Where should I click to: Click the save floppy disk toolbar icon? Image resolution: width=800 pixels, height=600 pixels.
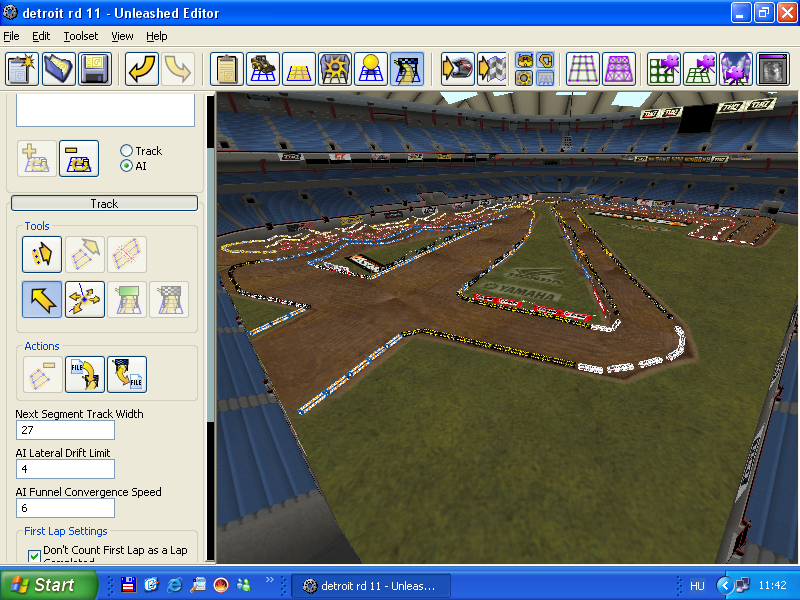(x=94, y=69)
